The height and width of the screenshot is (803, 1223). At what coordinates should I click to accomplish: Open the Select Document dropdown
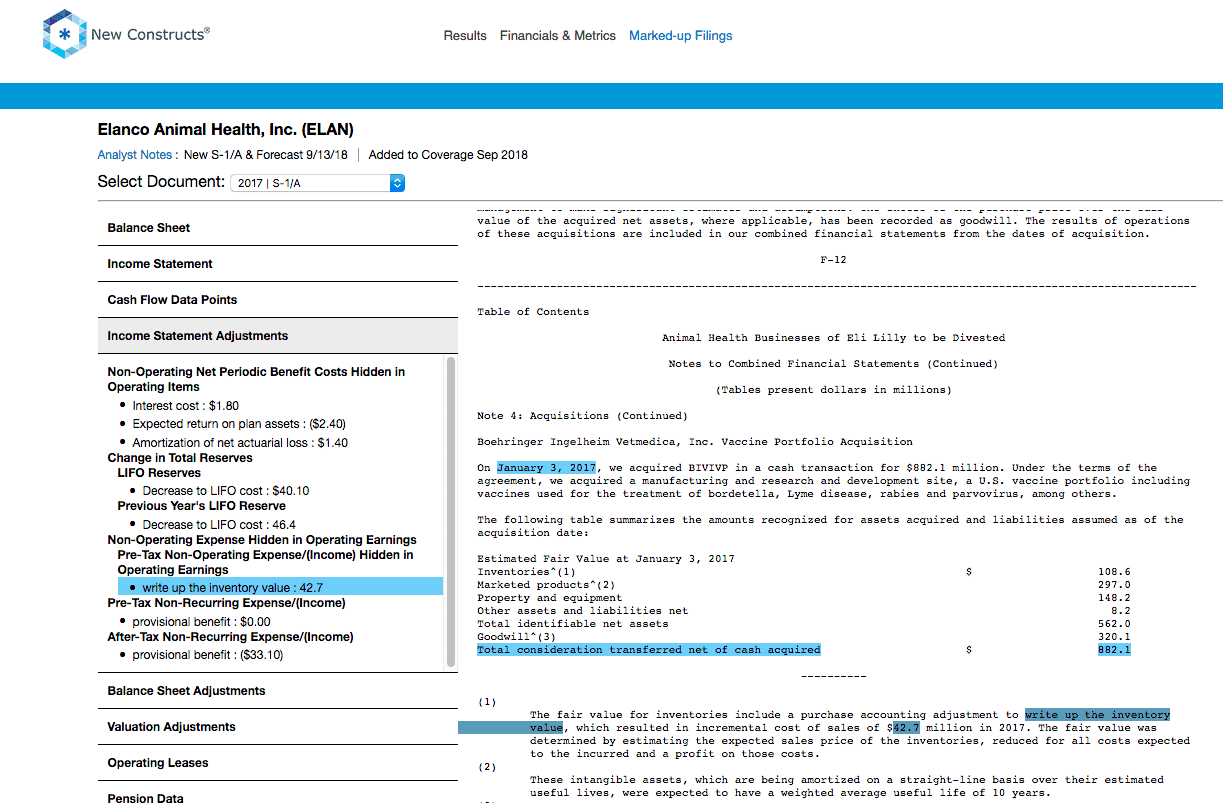317,183
